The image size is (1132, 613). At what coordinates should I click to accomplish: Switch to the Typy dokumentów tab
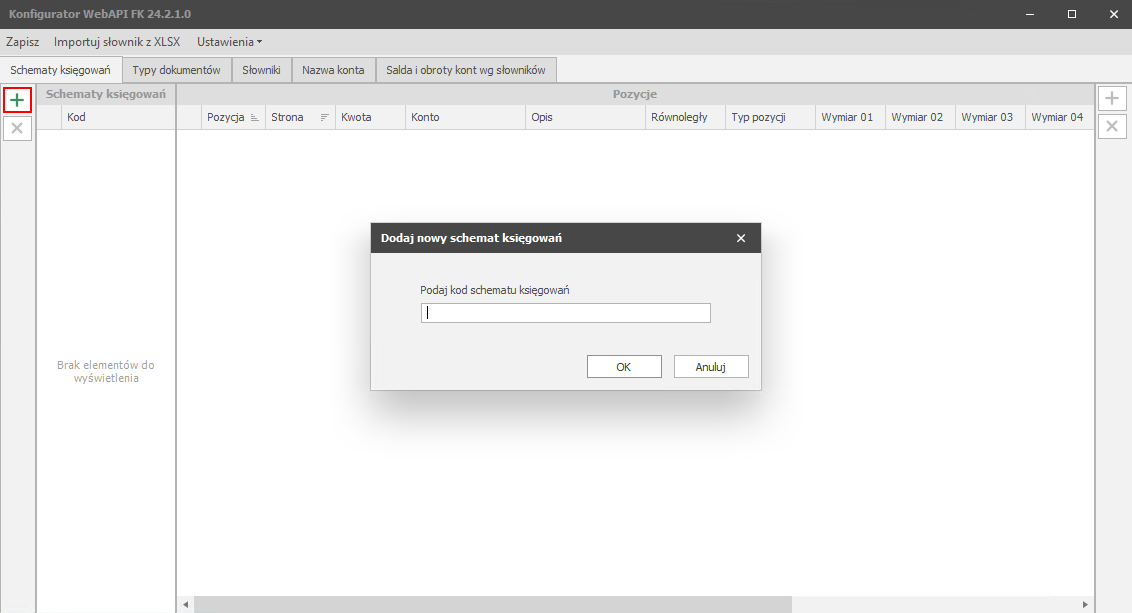coord(176,70)
